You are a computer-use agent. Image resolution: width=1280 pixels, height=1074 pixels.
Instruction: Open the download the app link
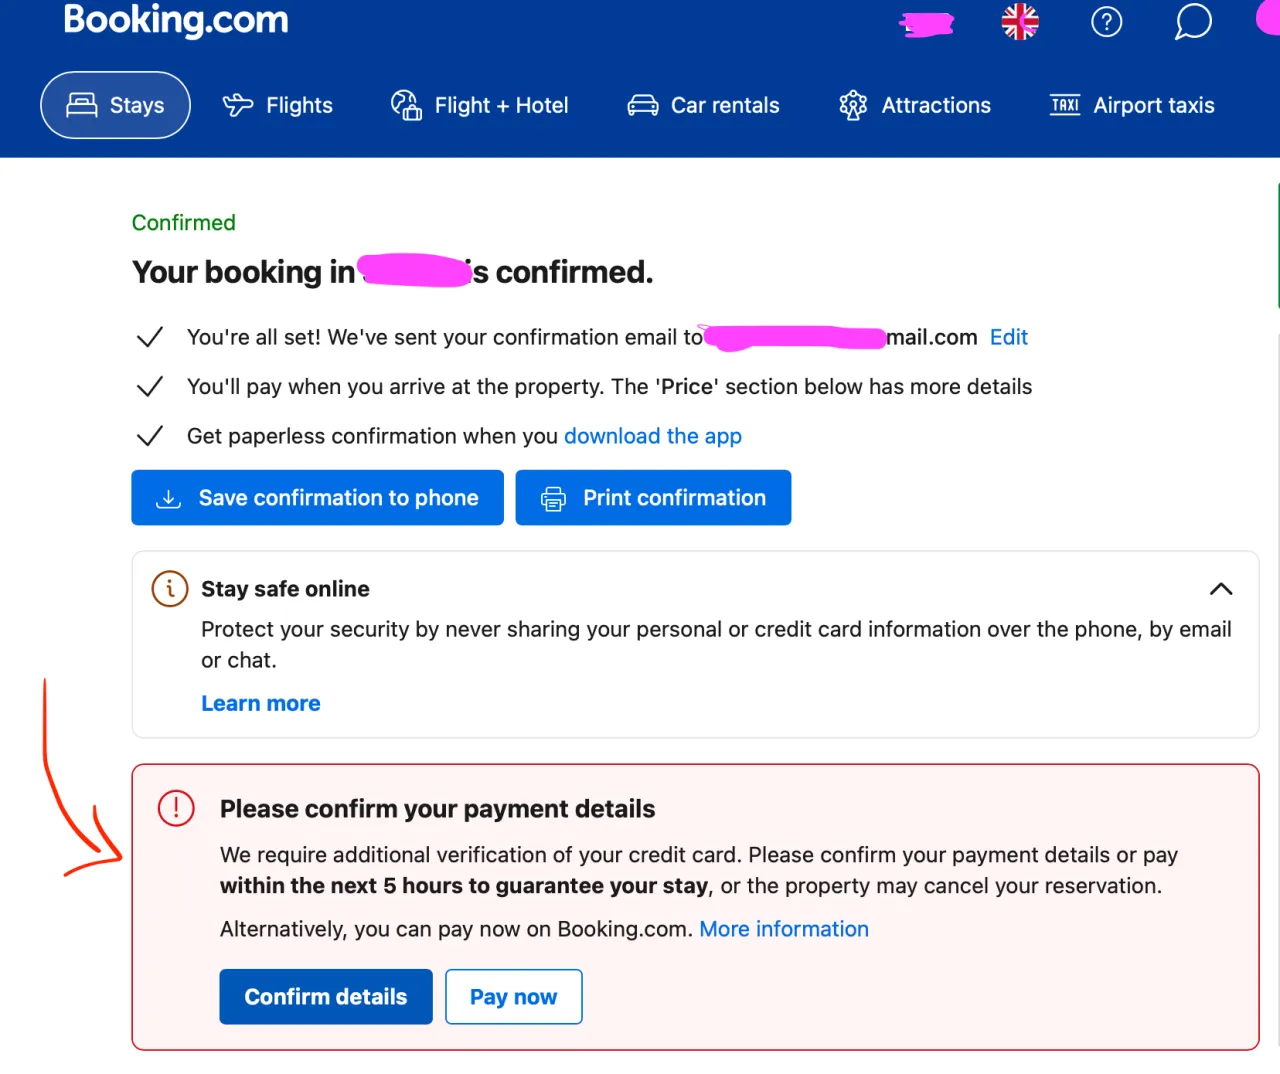pos(653,436)
